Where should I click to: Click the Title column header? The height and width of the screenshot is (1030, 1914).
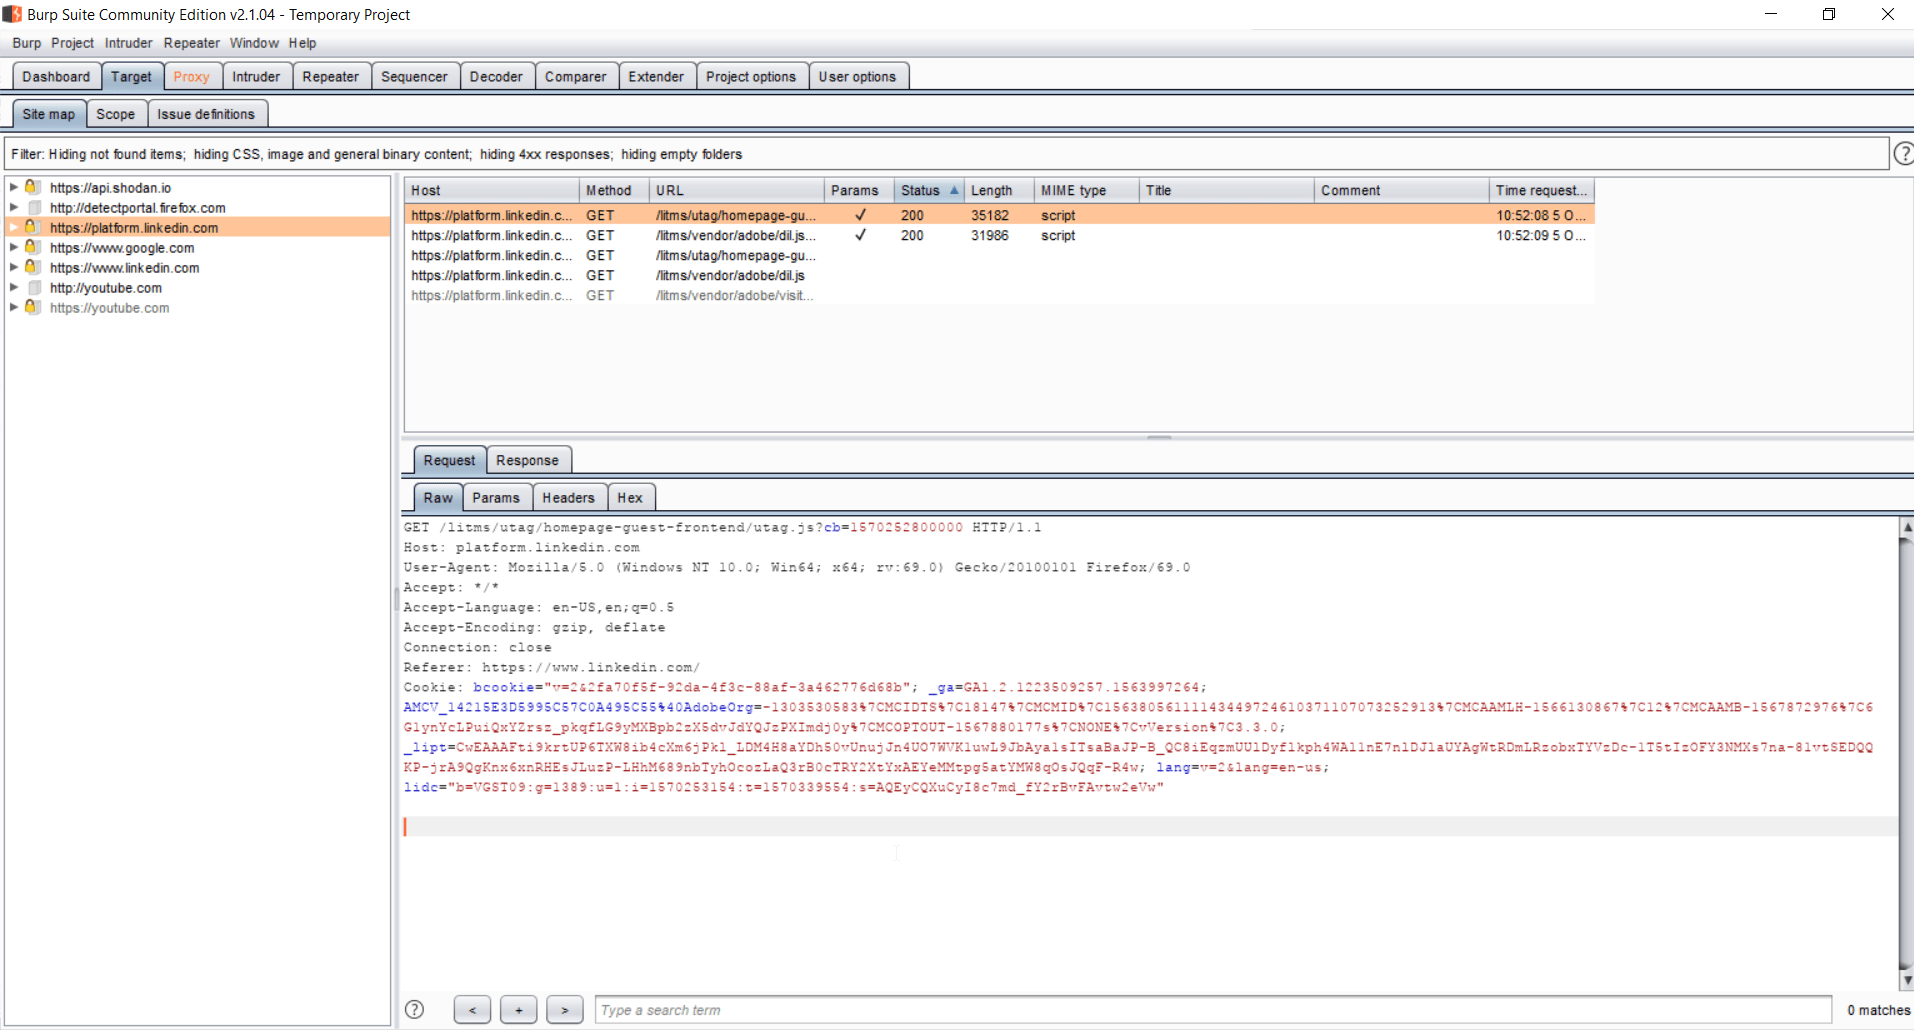pos(1227,190)
